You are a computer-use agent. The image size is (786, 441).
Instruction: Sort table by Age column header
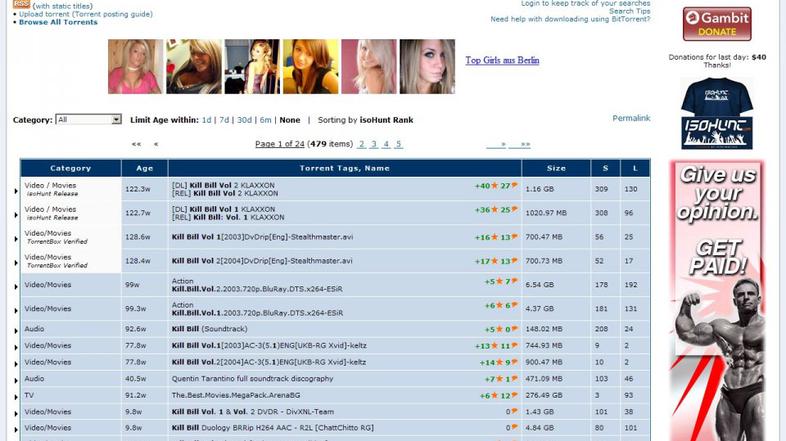(144, 168)
